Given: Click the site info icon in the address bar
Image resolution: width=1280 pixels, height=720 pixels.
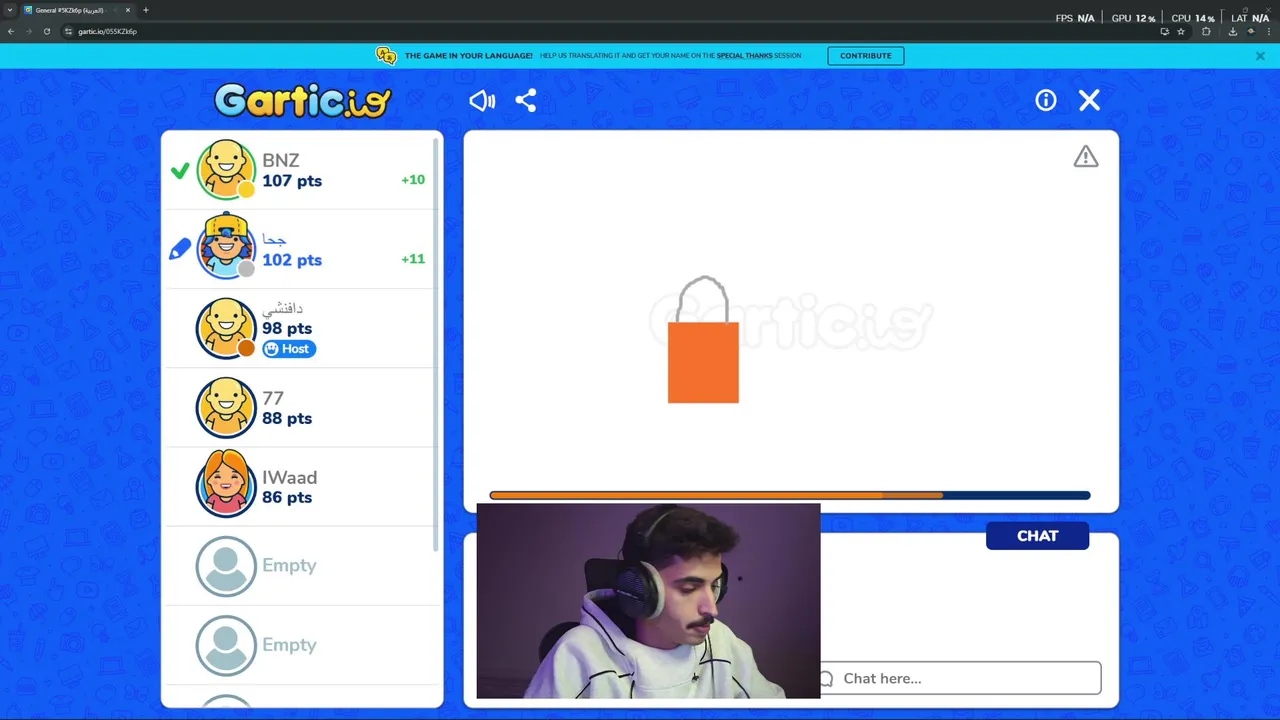Looking at the screenshot, I should [68, 31].
